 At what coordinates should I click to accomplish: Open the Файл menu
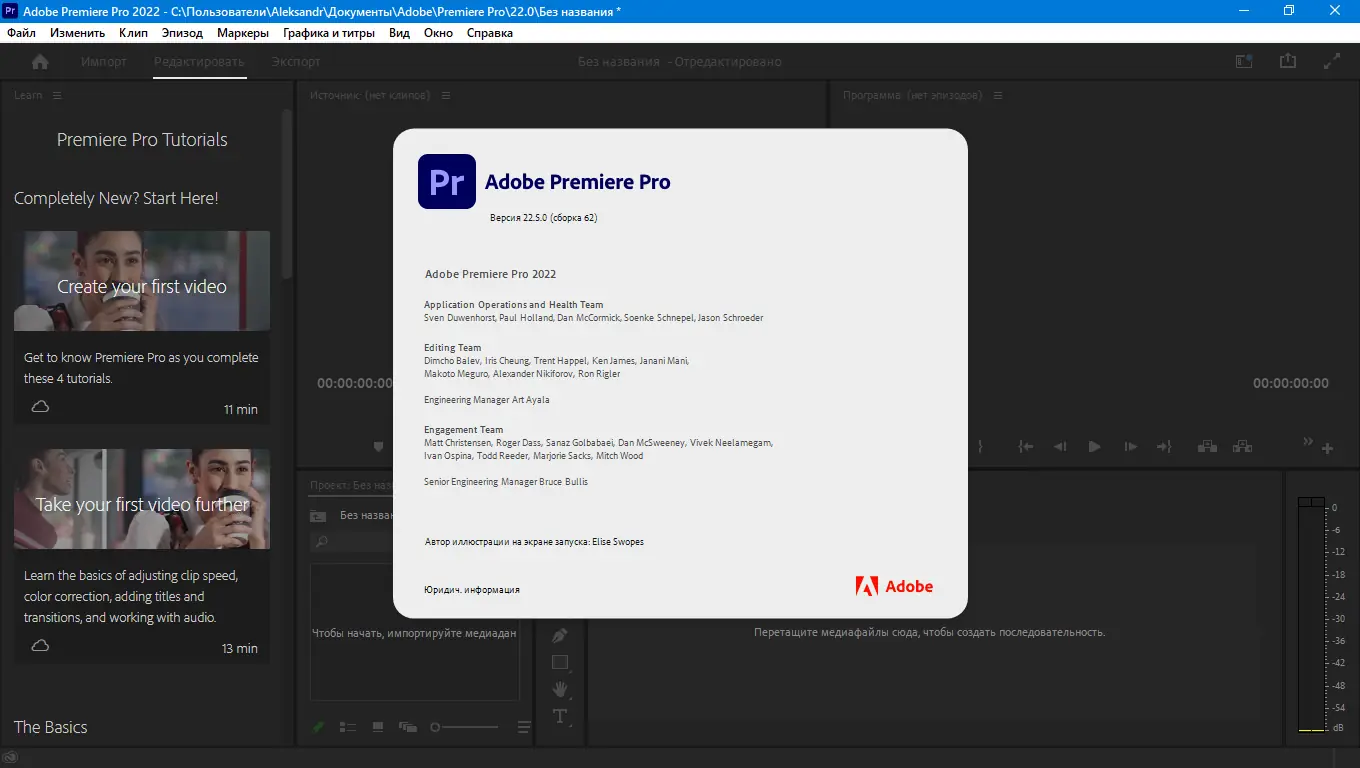(x=21, y=33)
